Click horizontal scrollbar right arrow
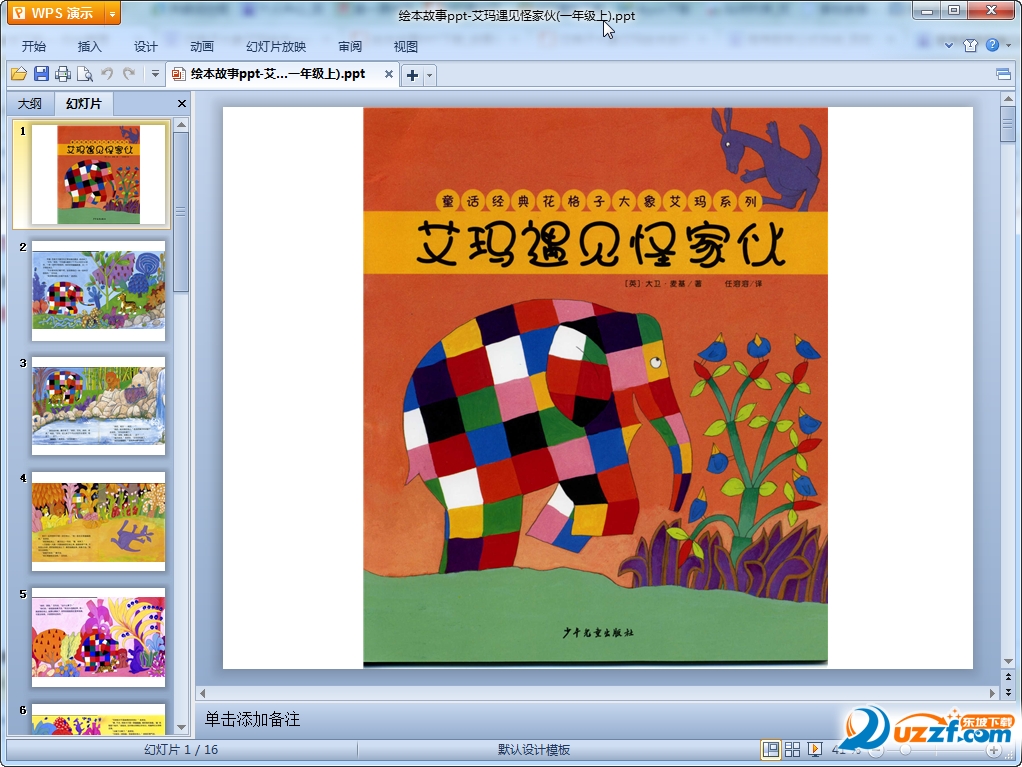The width and height of the screenshot is (1022, 767). point(992,693)
